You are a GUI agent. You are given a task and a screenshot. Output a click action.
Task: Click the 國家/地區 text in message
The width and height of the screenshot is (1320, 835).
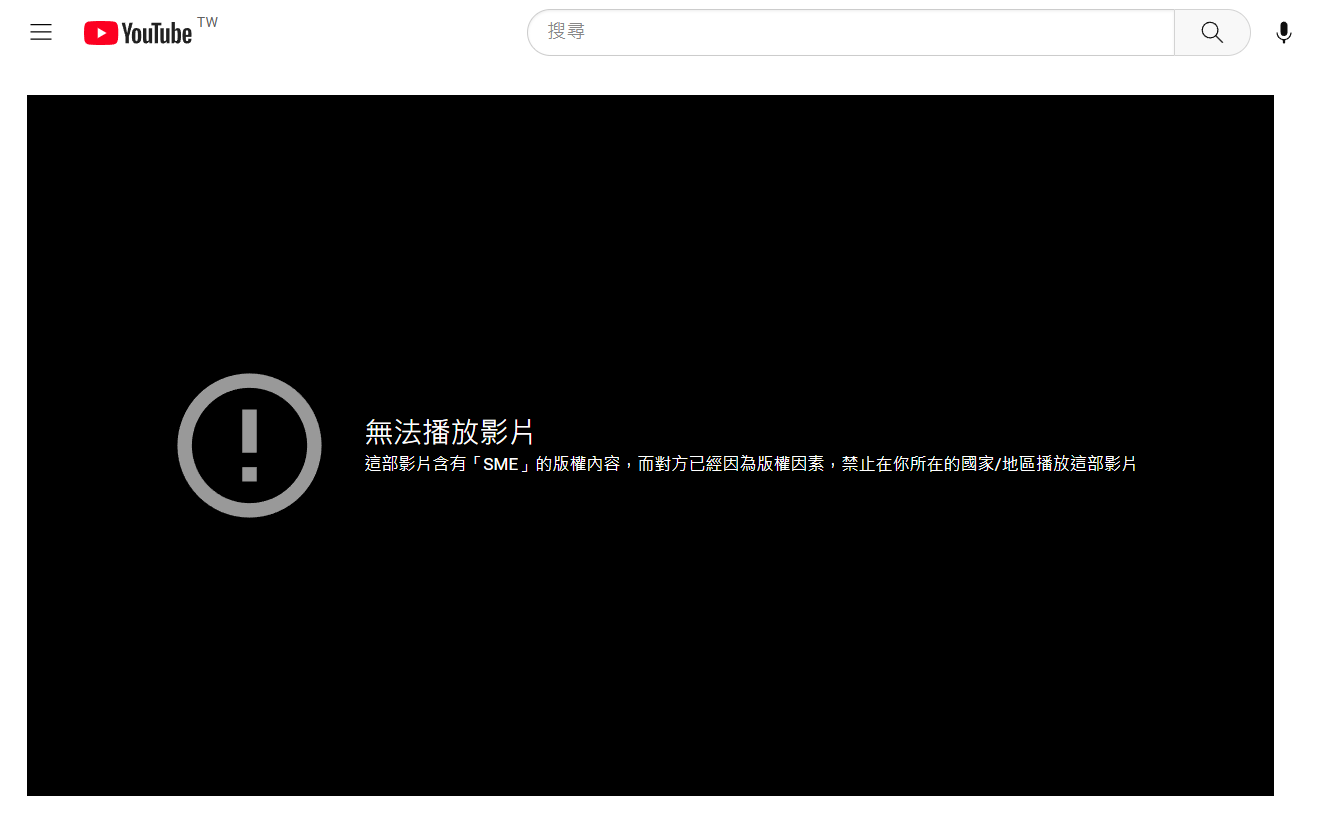[x=999, y=464]
